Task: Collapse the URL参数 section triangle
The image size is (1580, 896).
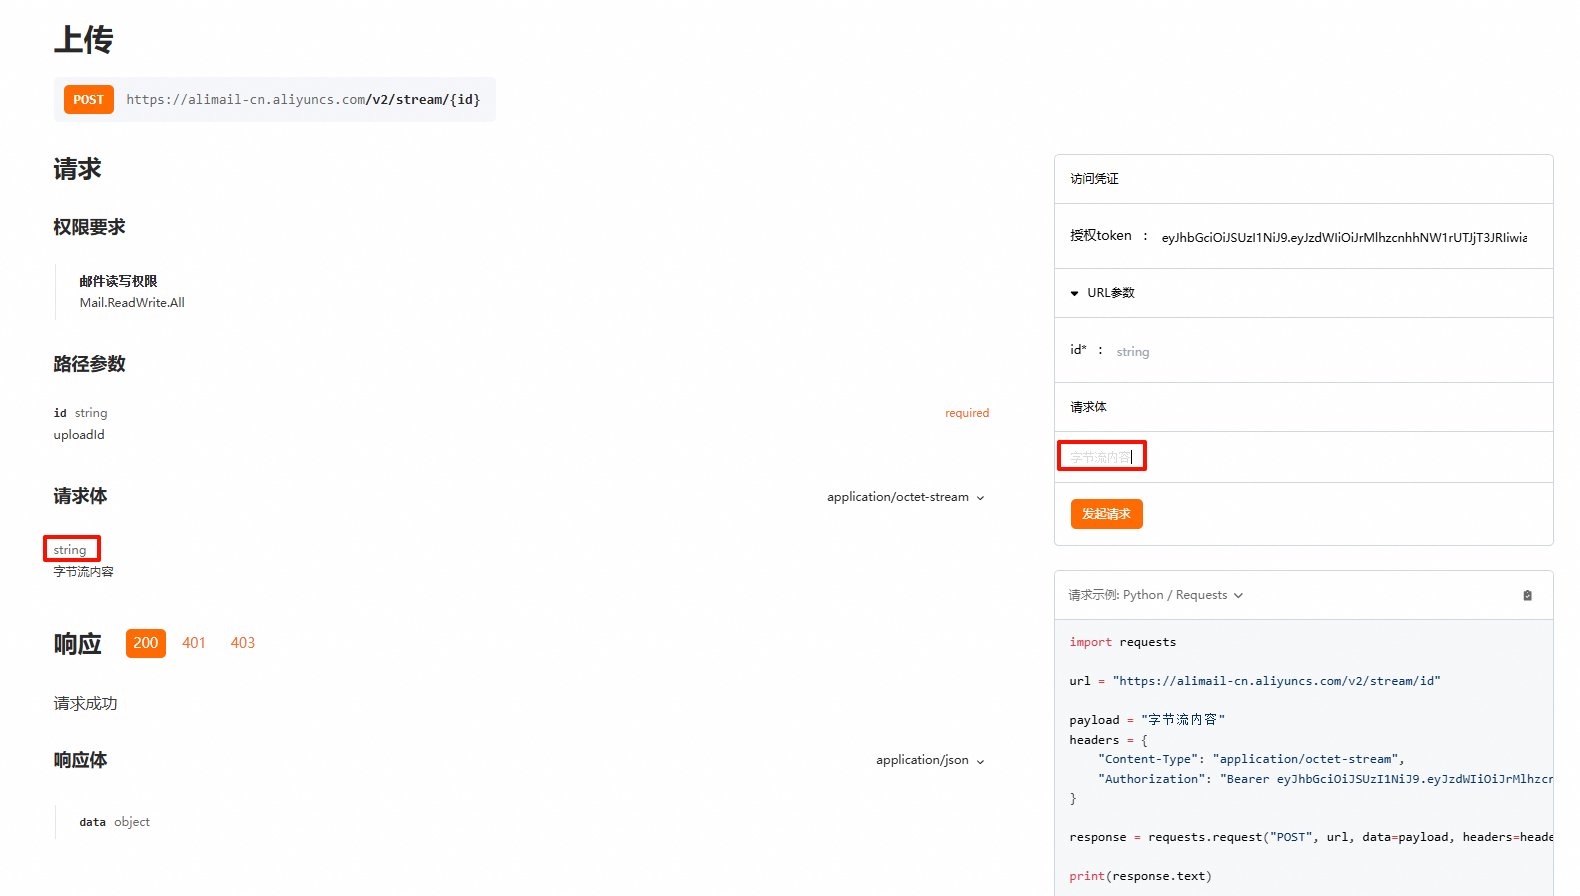Action: 1075,294
